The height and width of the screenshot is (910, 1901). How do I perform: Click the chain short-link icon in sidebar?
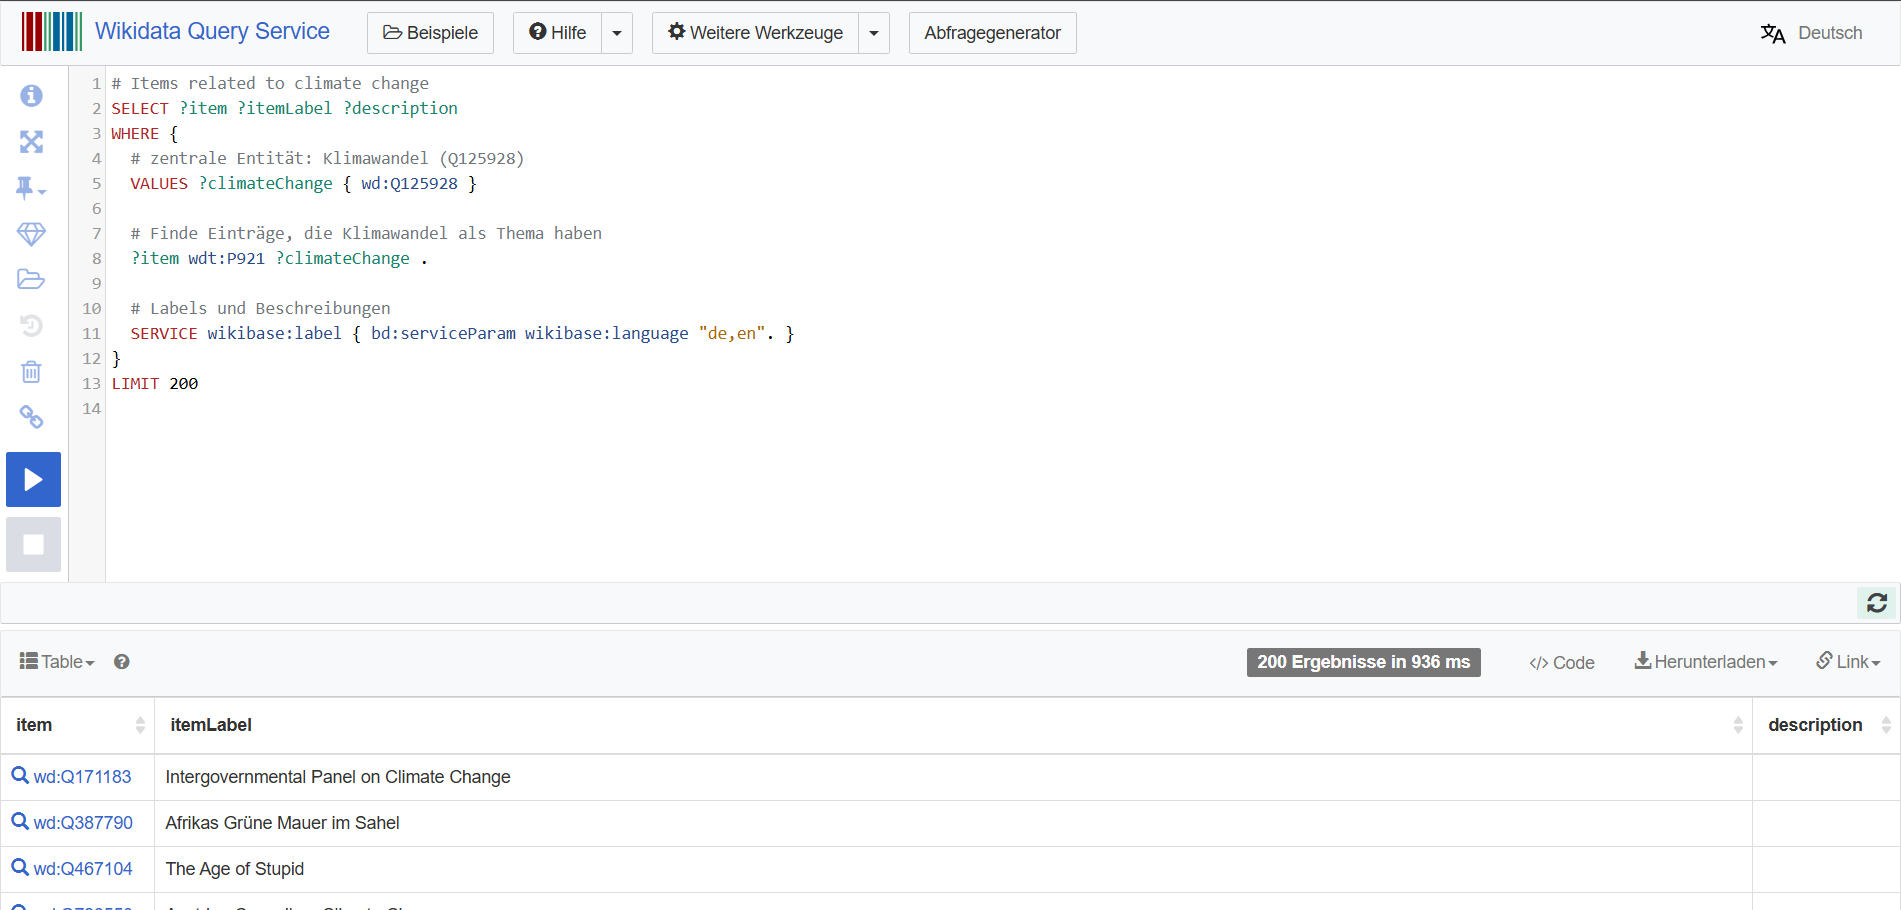tap(31, 417)
